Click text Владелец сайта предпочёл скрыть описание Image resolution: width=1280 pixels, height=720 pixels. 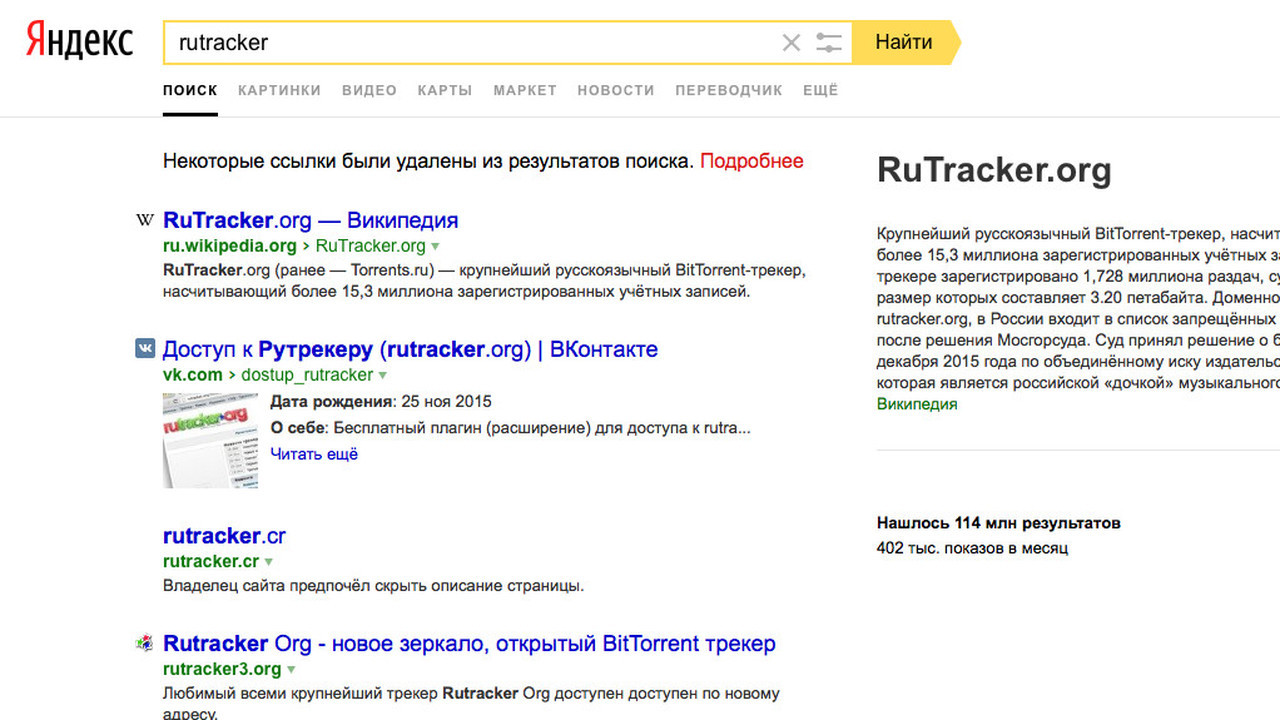pos(373,586)
